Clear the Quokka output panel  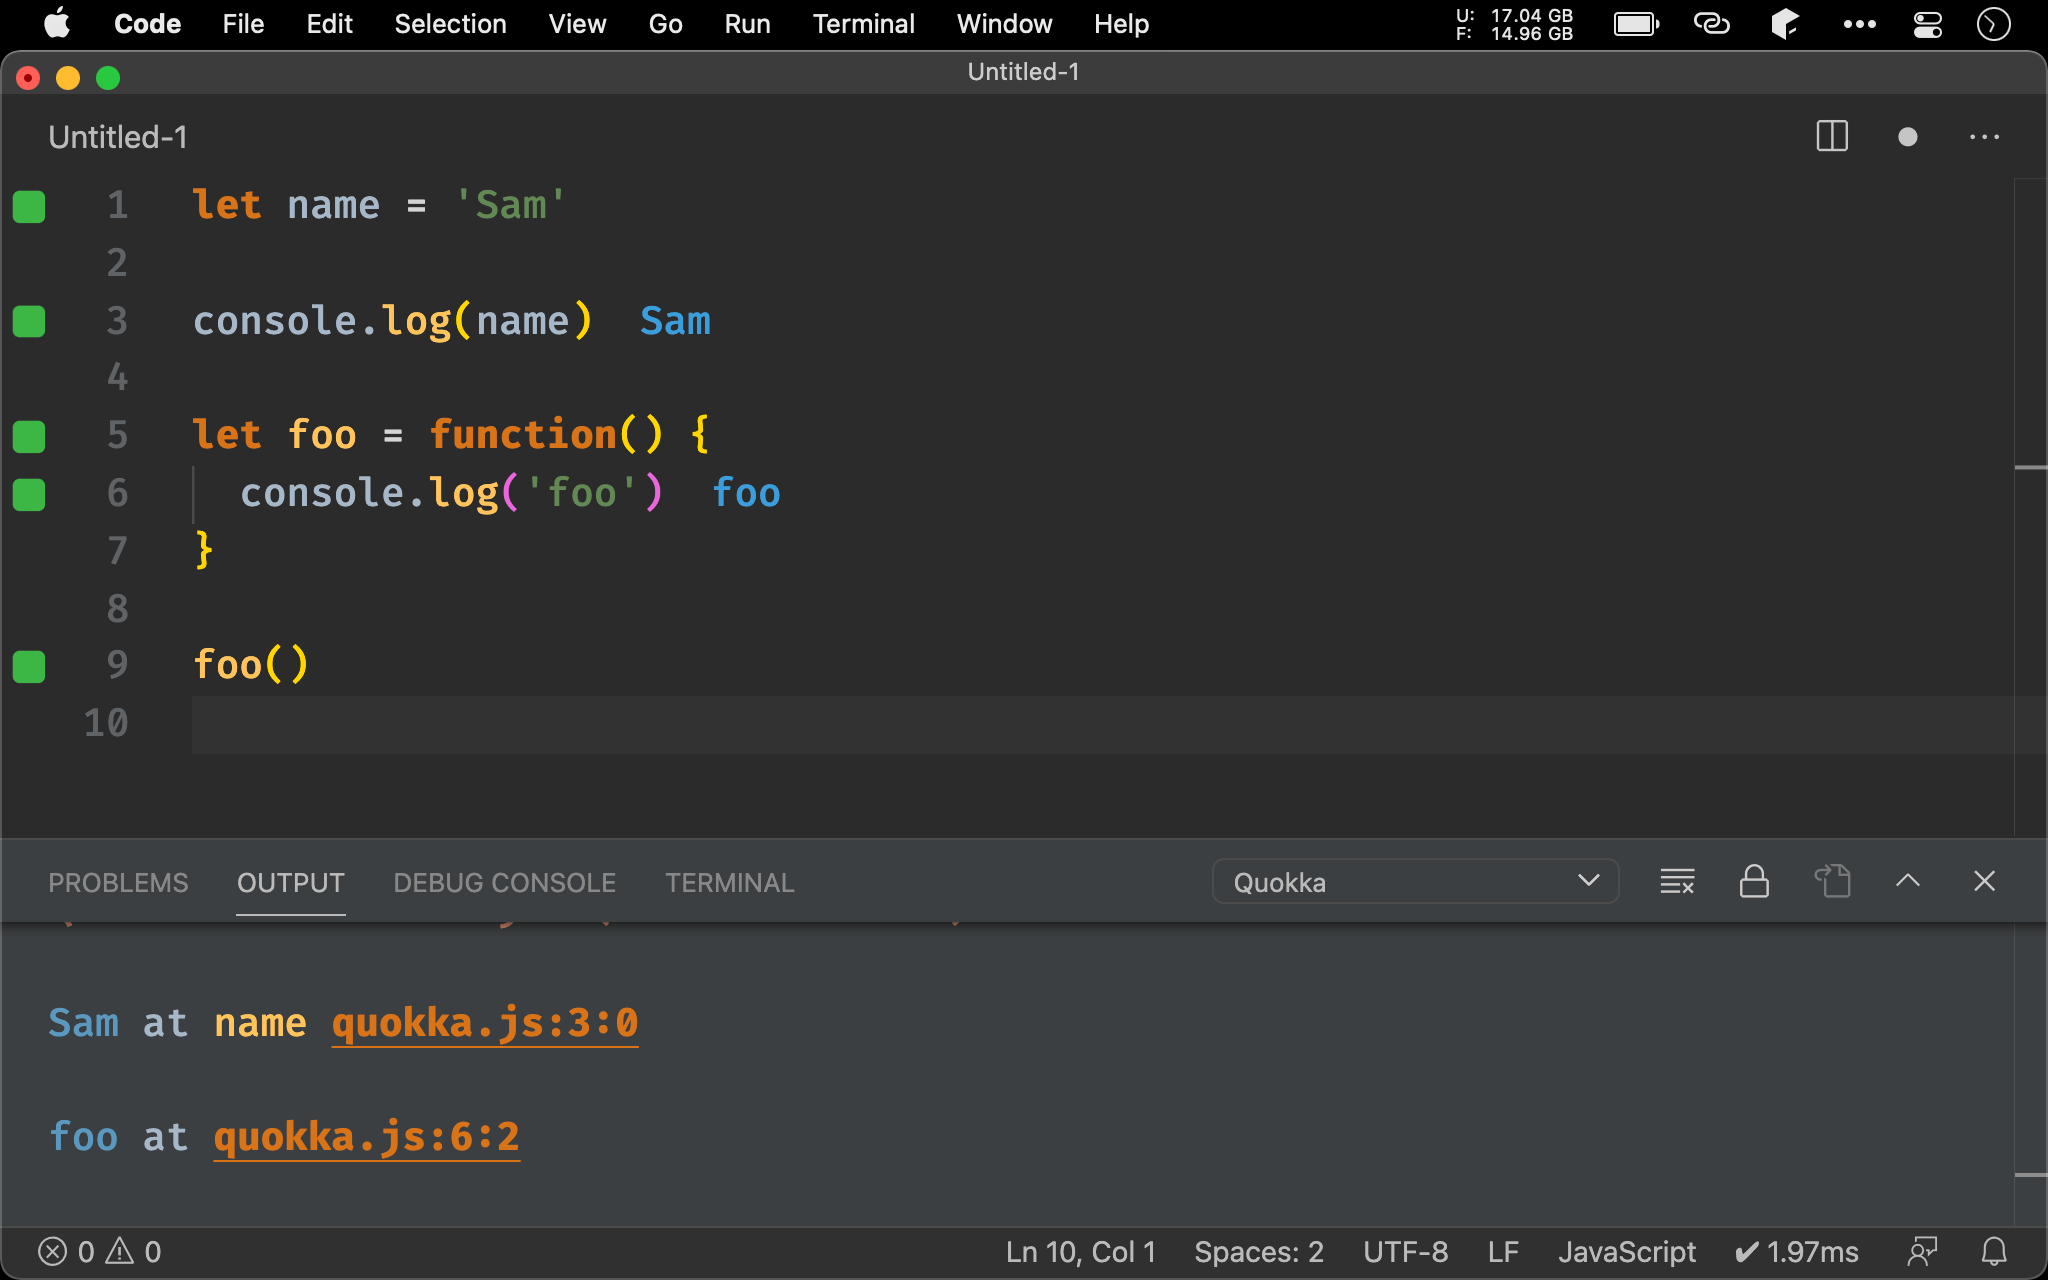coord(1676,881)
